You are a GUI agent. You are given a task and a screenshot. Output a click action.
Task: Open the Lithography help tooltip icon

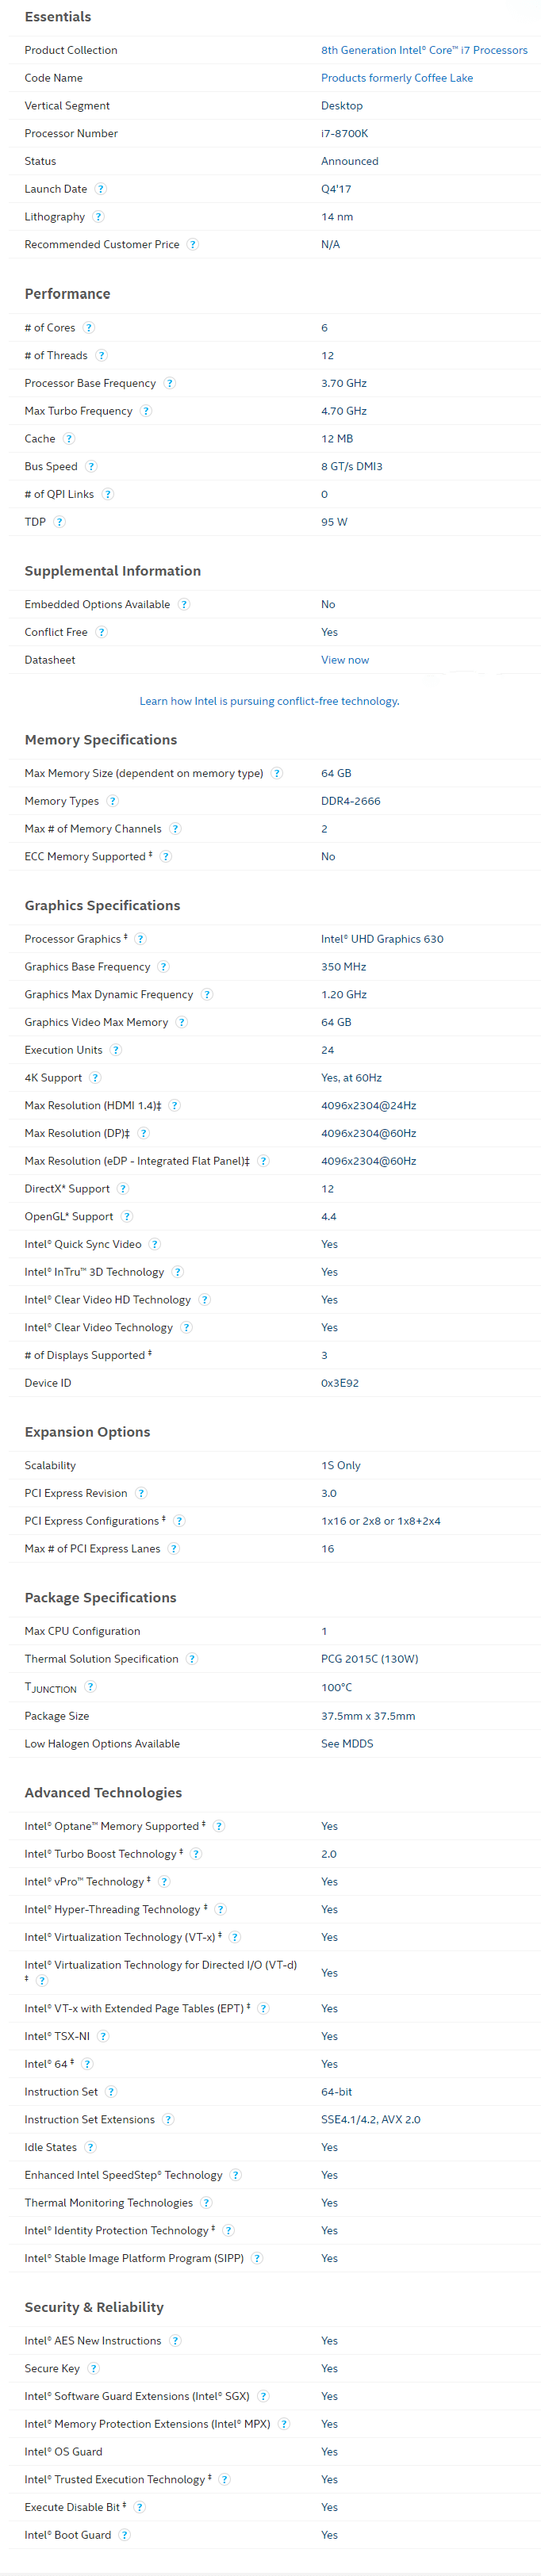pos(98,217)
